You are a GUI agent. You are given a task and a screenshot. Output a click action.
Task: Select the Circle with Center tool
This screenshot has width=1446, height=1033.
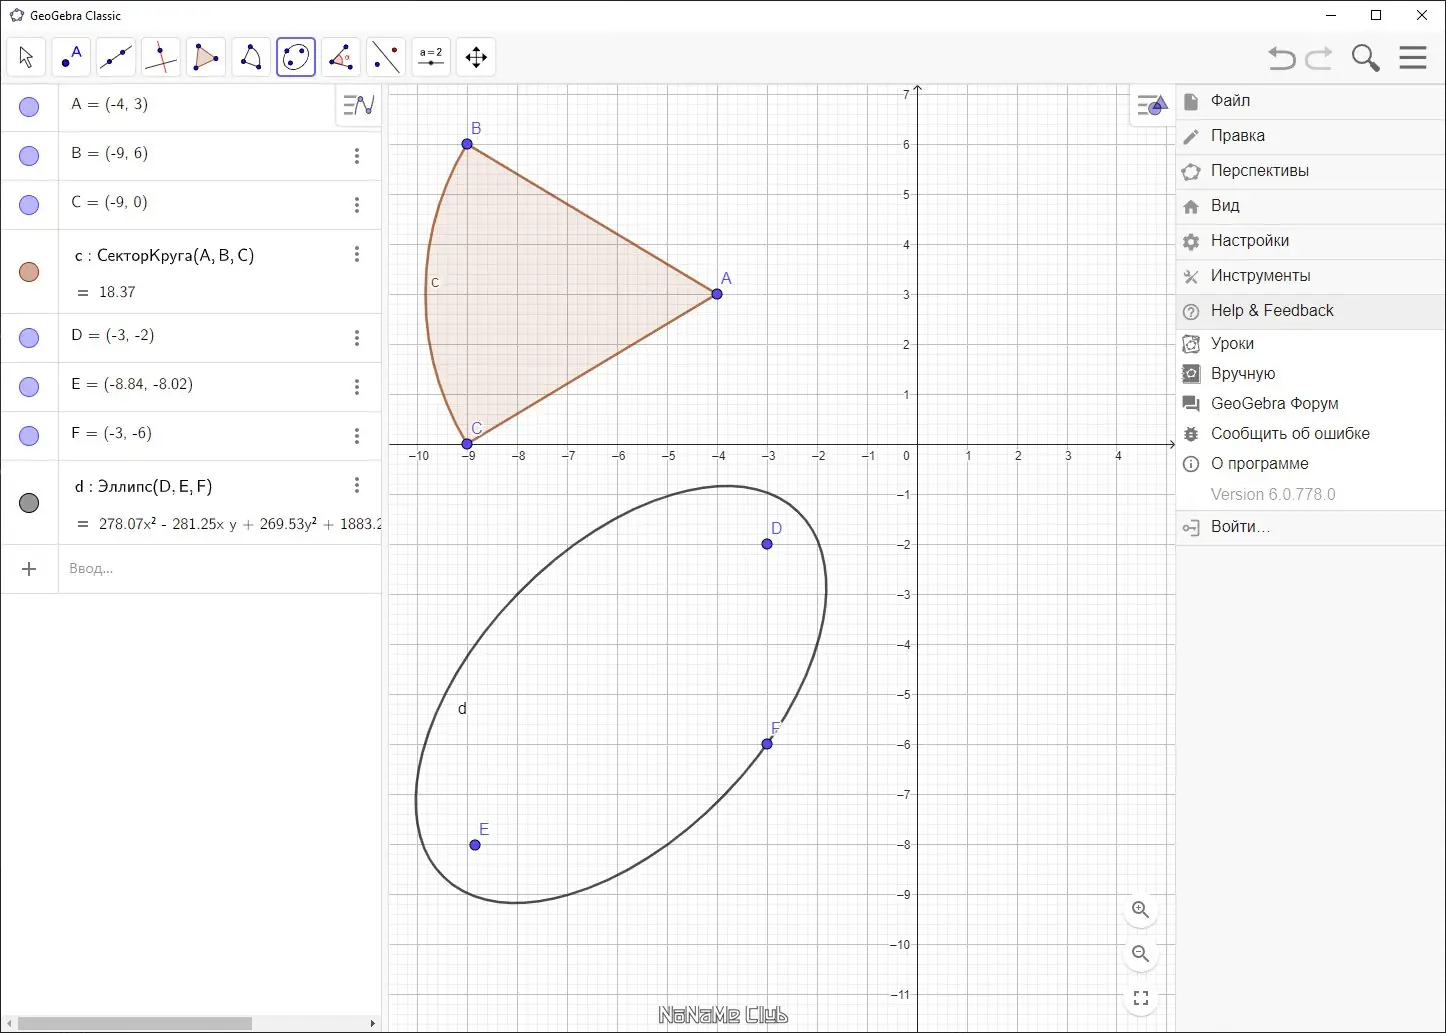[x=251, y=57]
